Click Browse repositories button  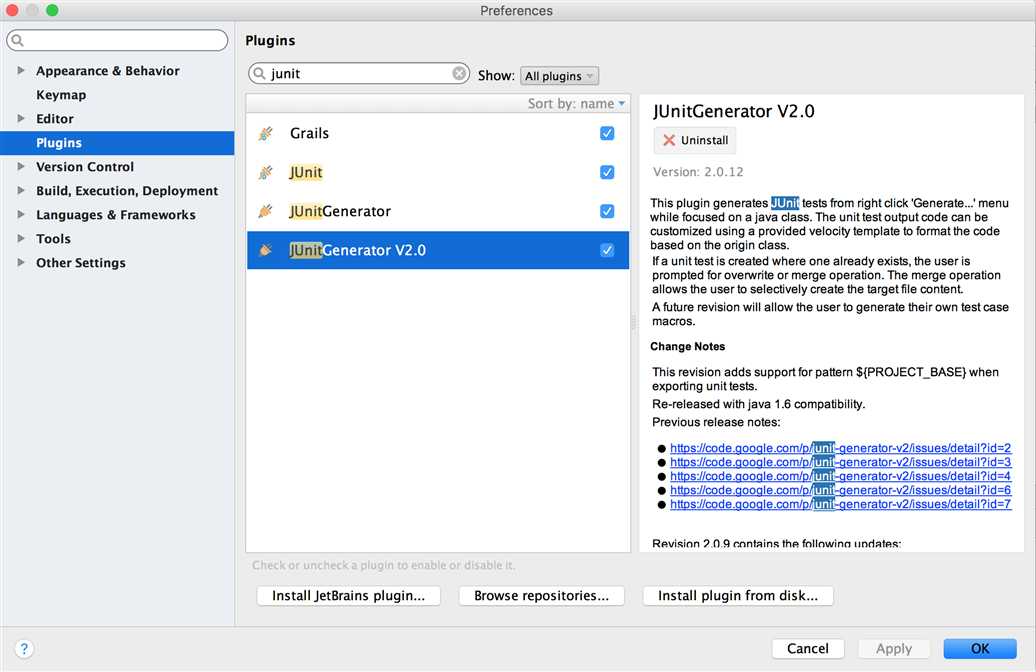[x=541, y=595]
